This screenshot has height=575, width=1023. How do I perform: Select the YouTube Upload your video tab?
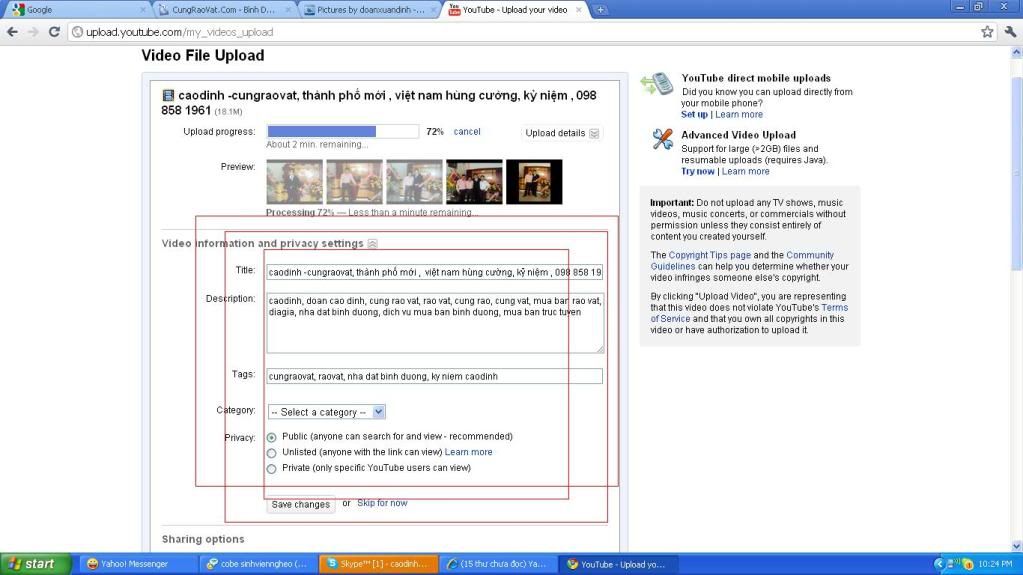click(x=515, y=10)
